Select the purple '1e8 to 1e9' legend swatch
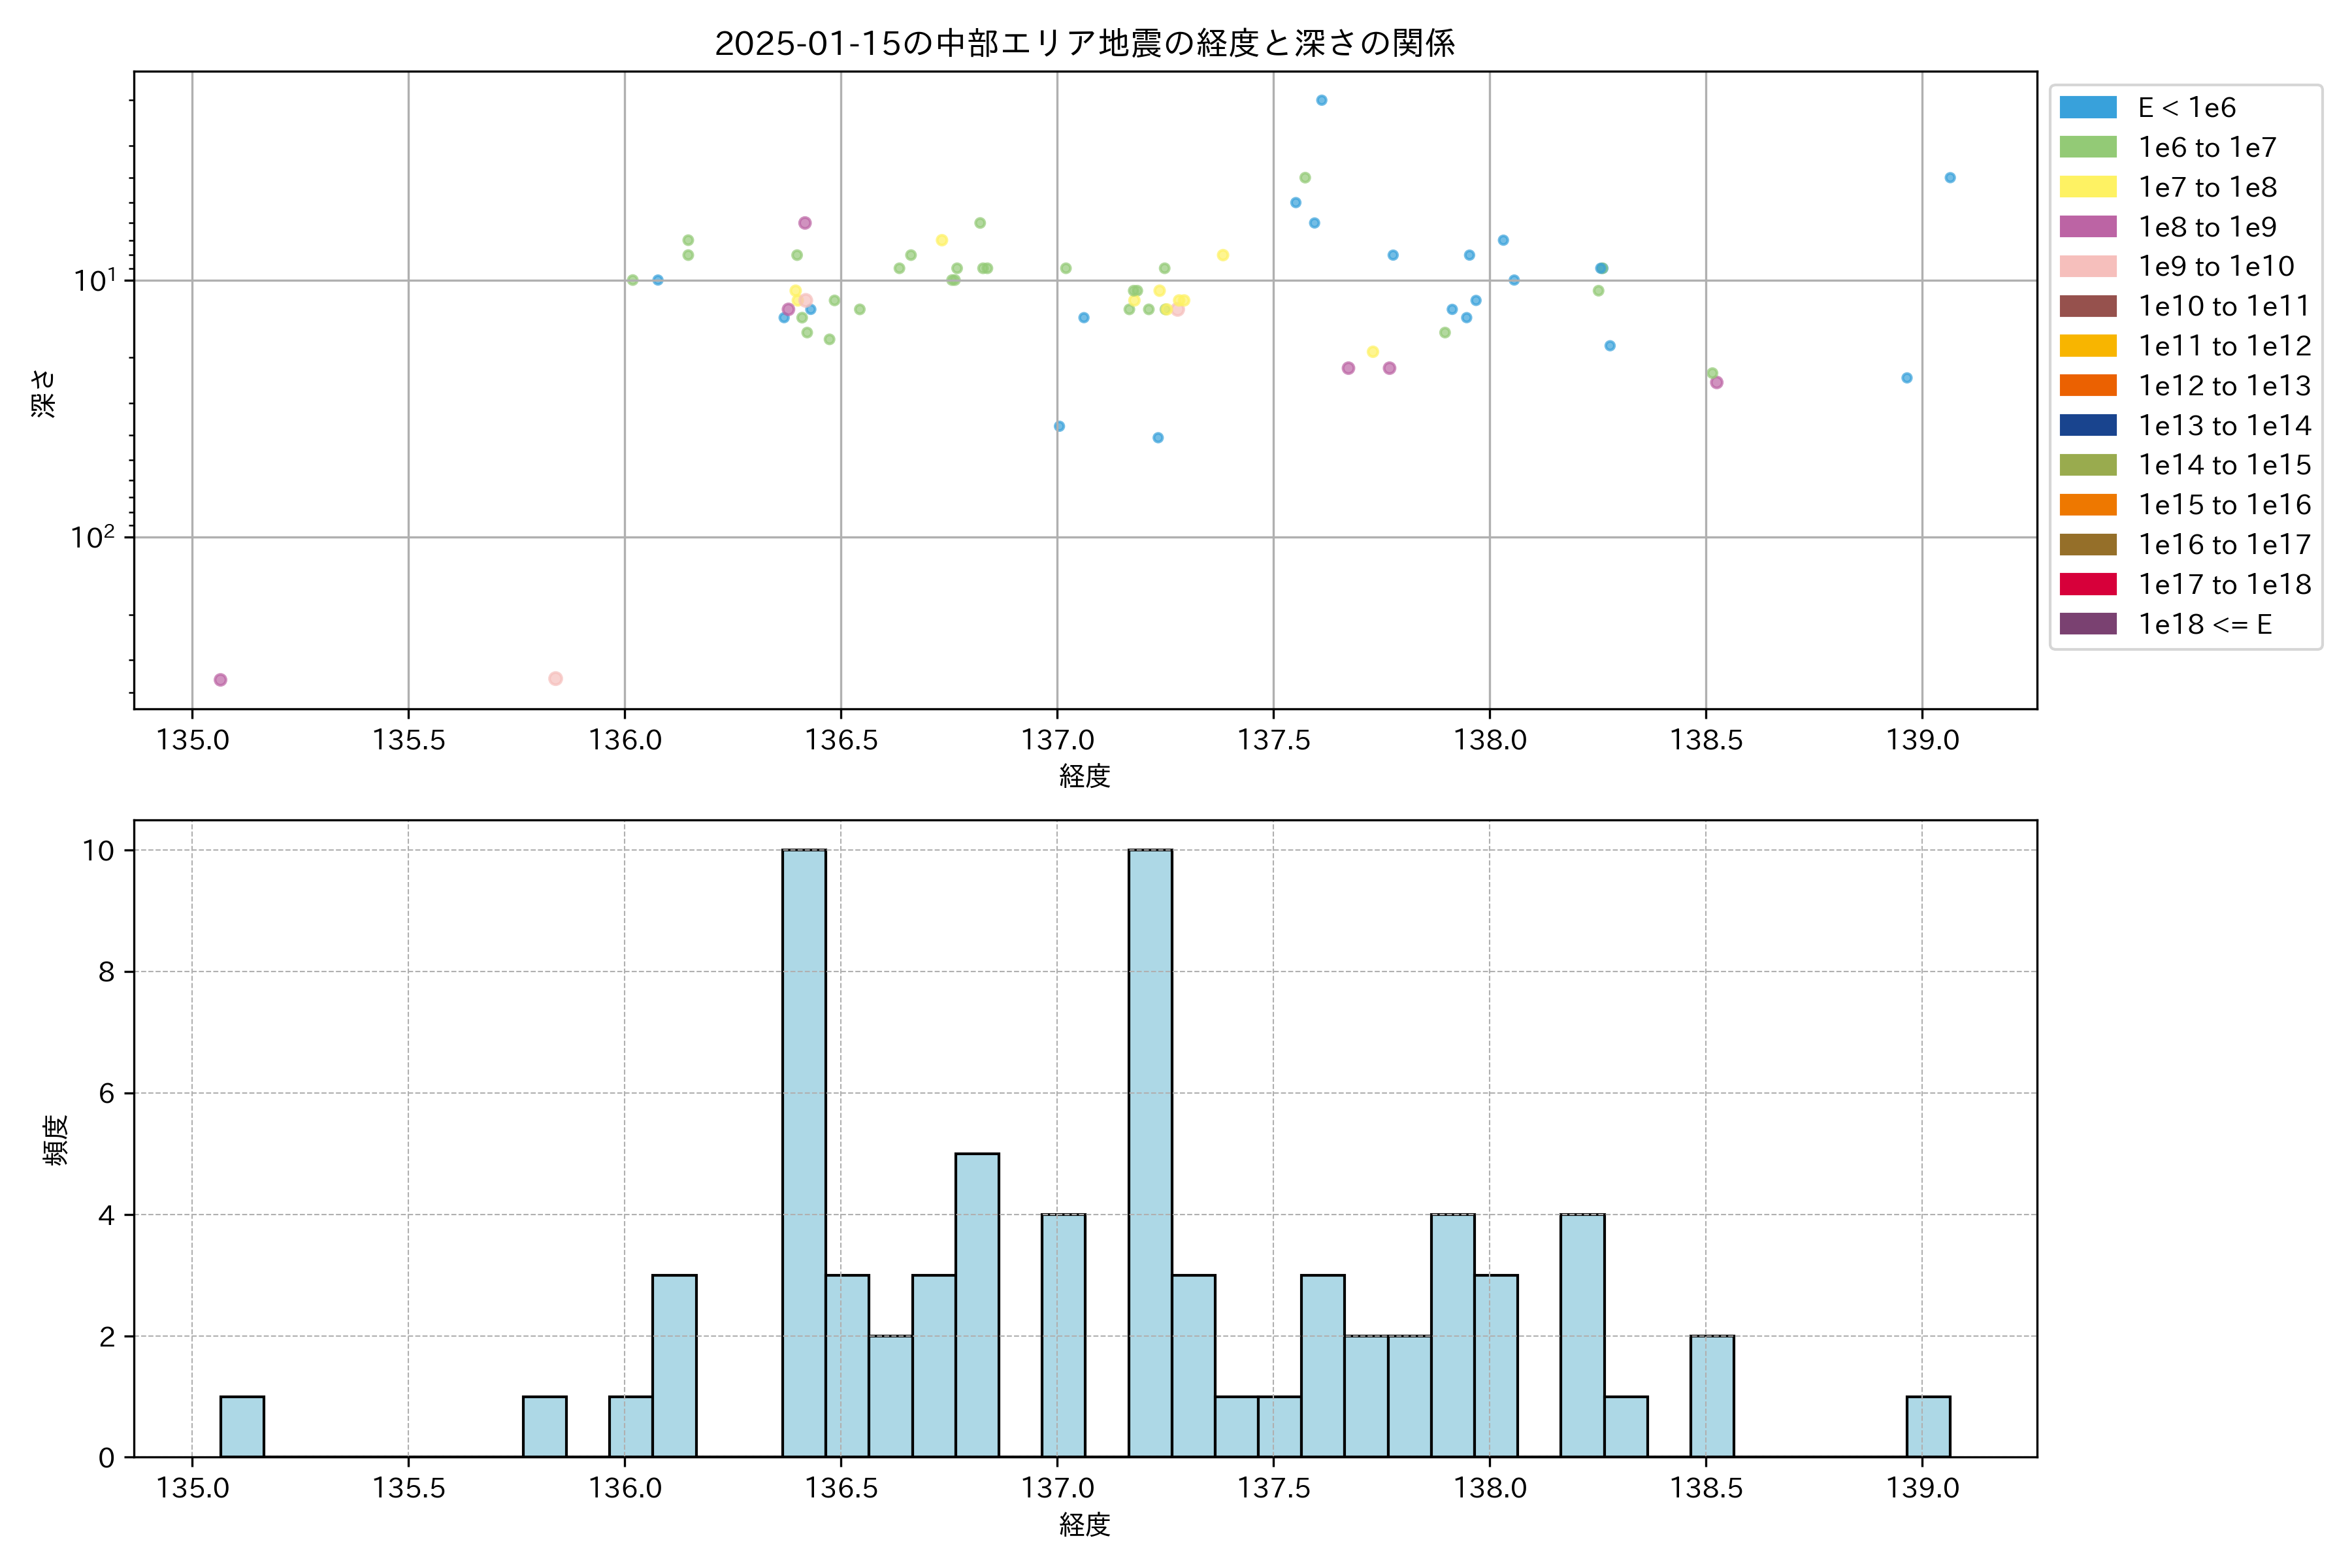The image size is (2352, 1568). [2087, 227]
